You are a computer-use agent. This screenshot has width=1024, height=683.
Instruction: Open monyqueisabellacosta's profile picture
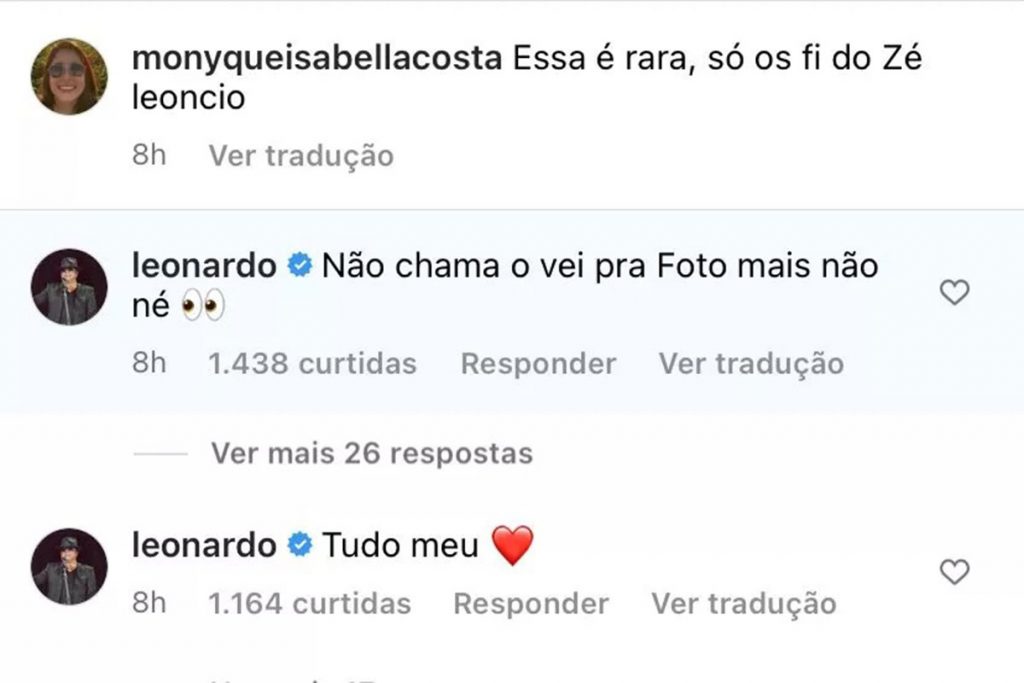click(x=69, y=77)
